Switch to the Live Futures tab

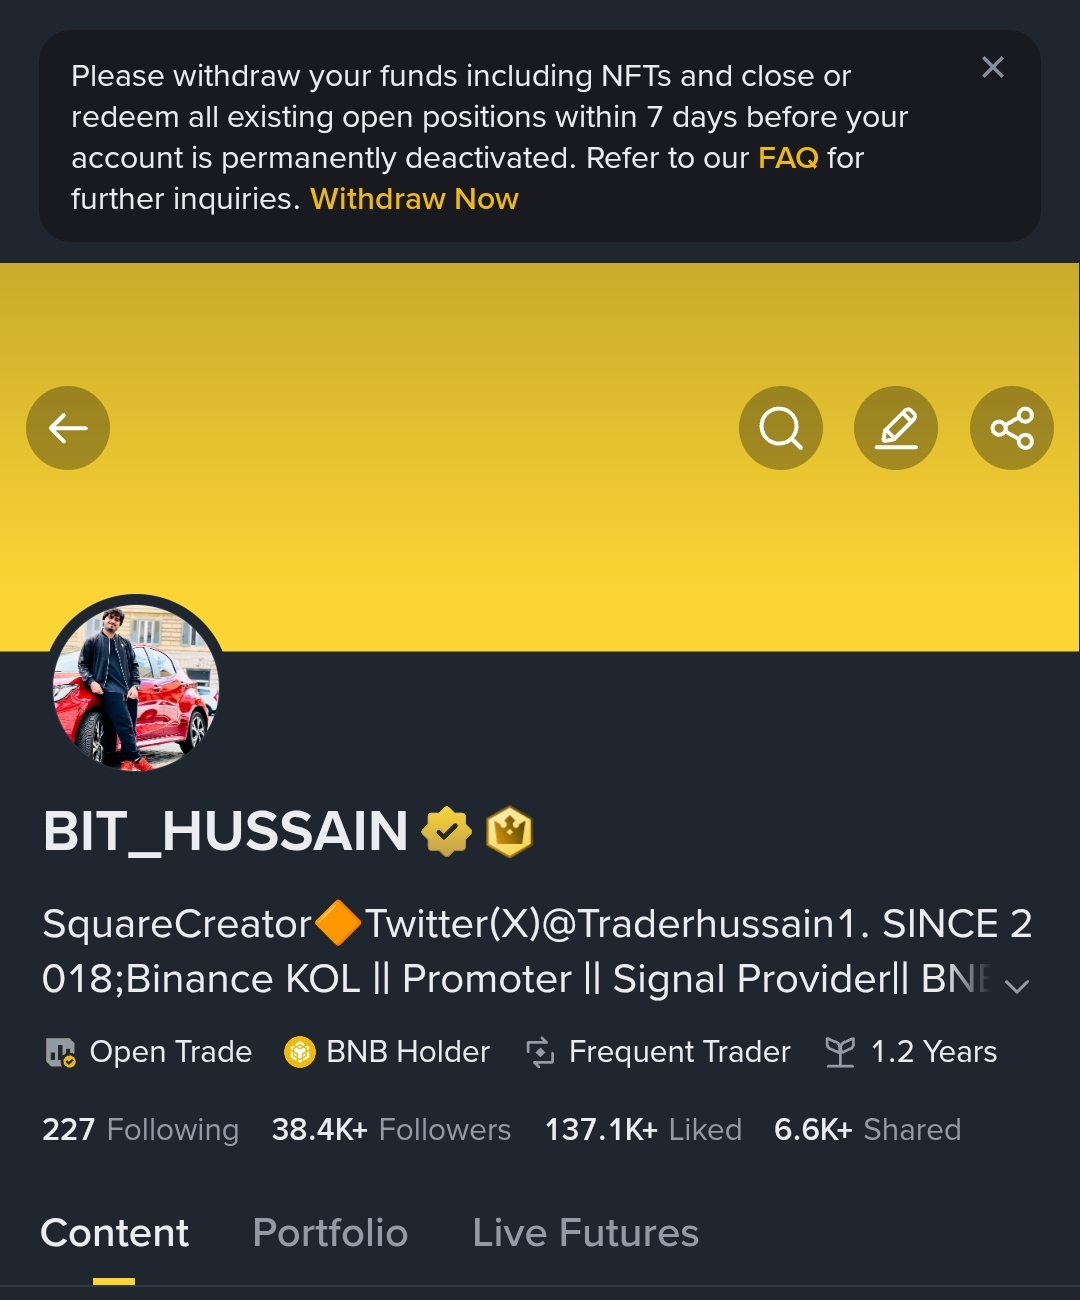pyautogui.click(x=585, y=1233)
